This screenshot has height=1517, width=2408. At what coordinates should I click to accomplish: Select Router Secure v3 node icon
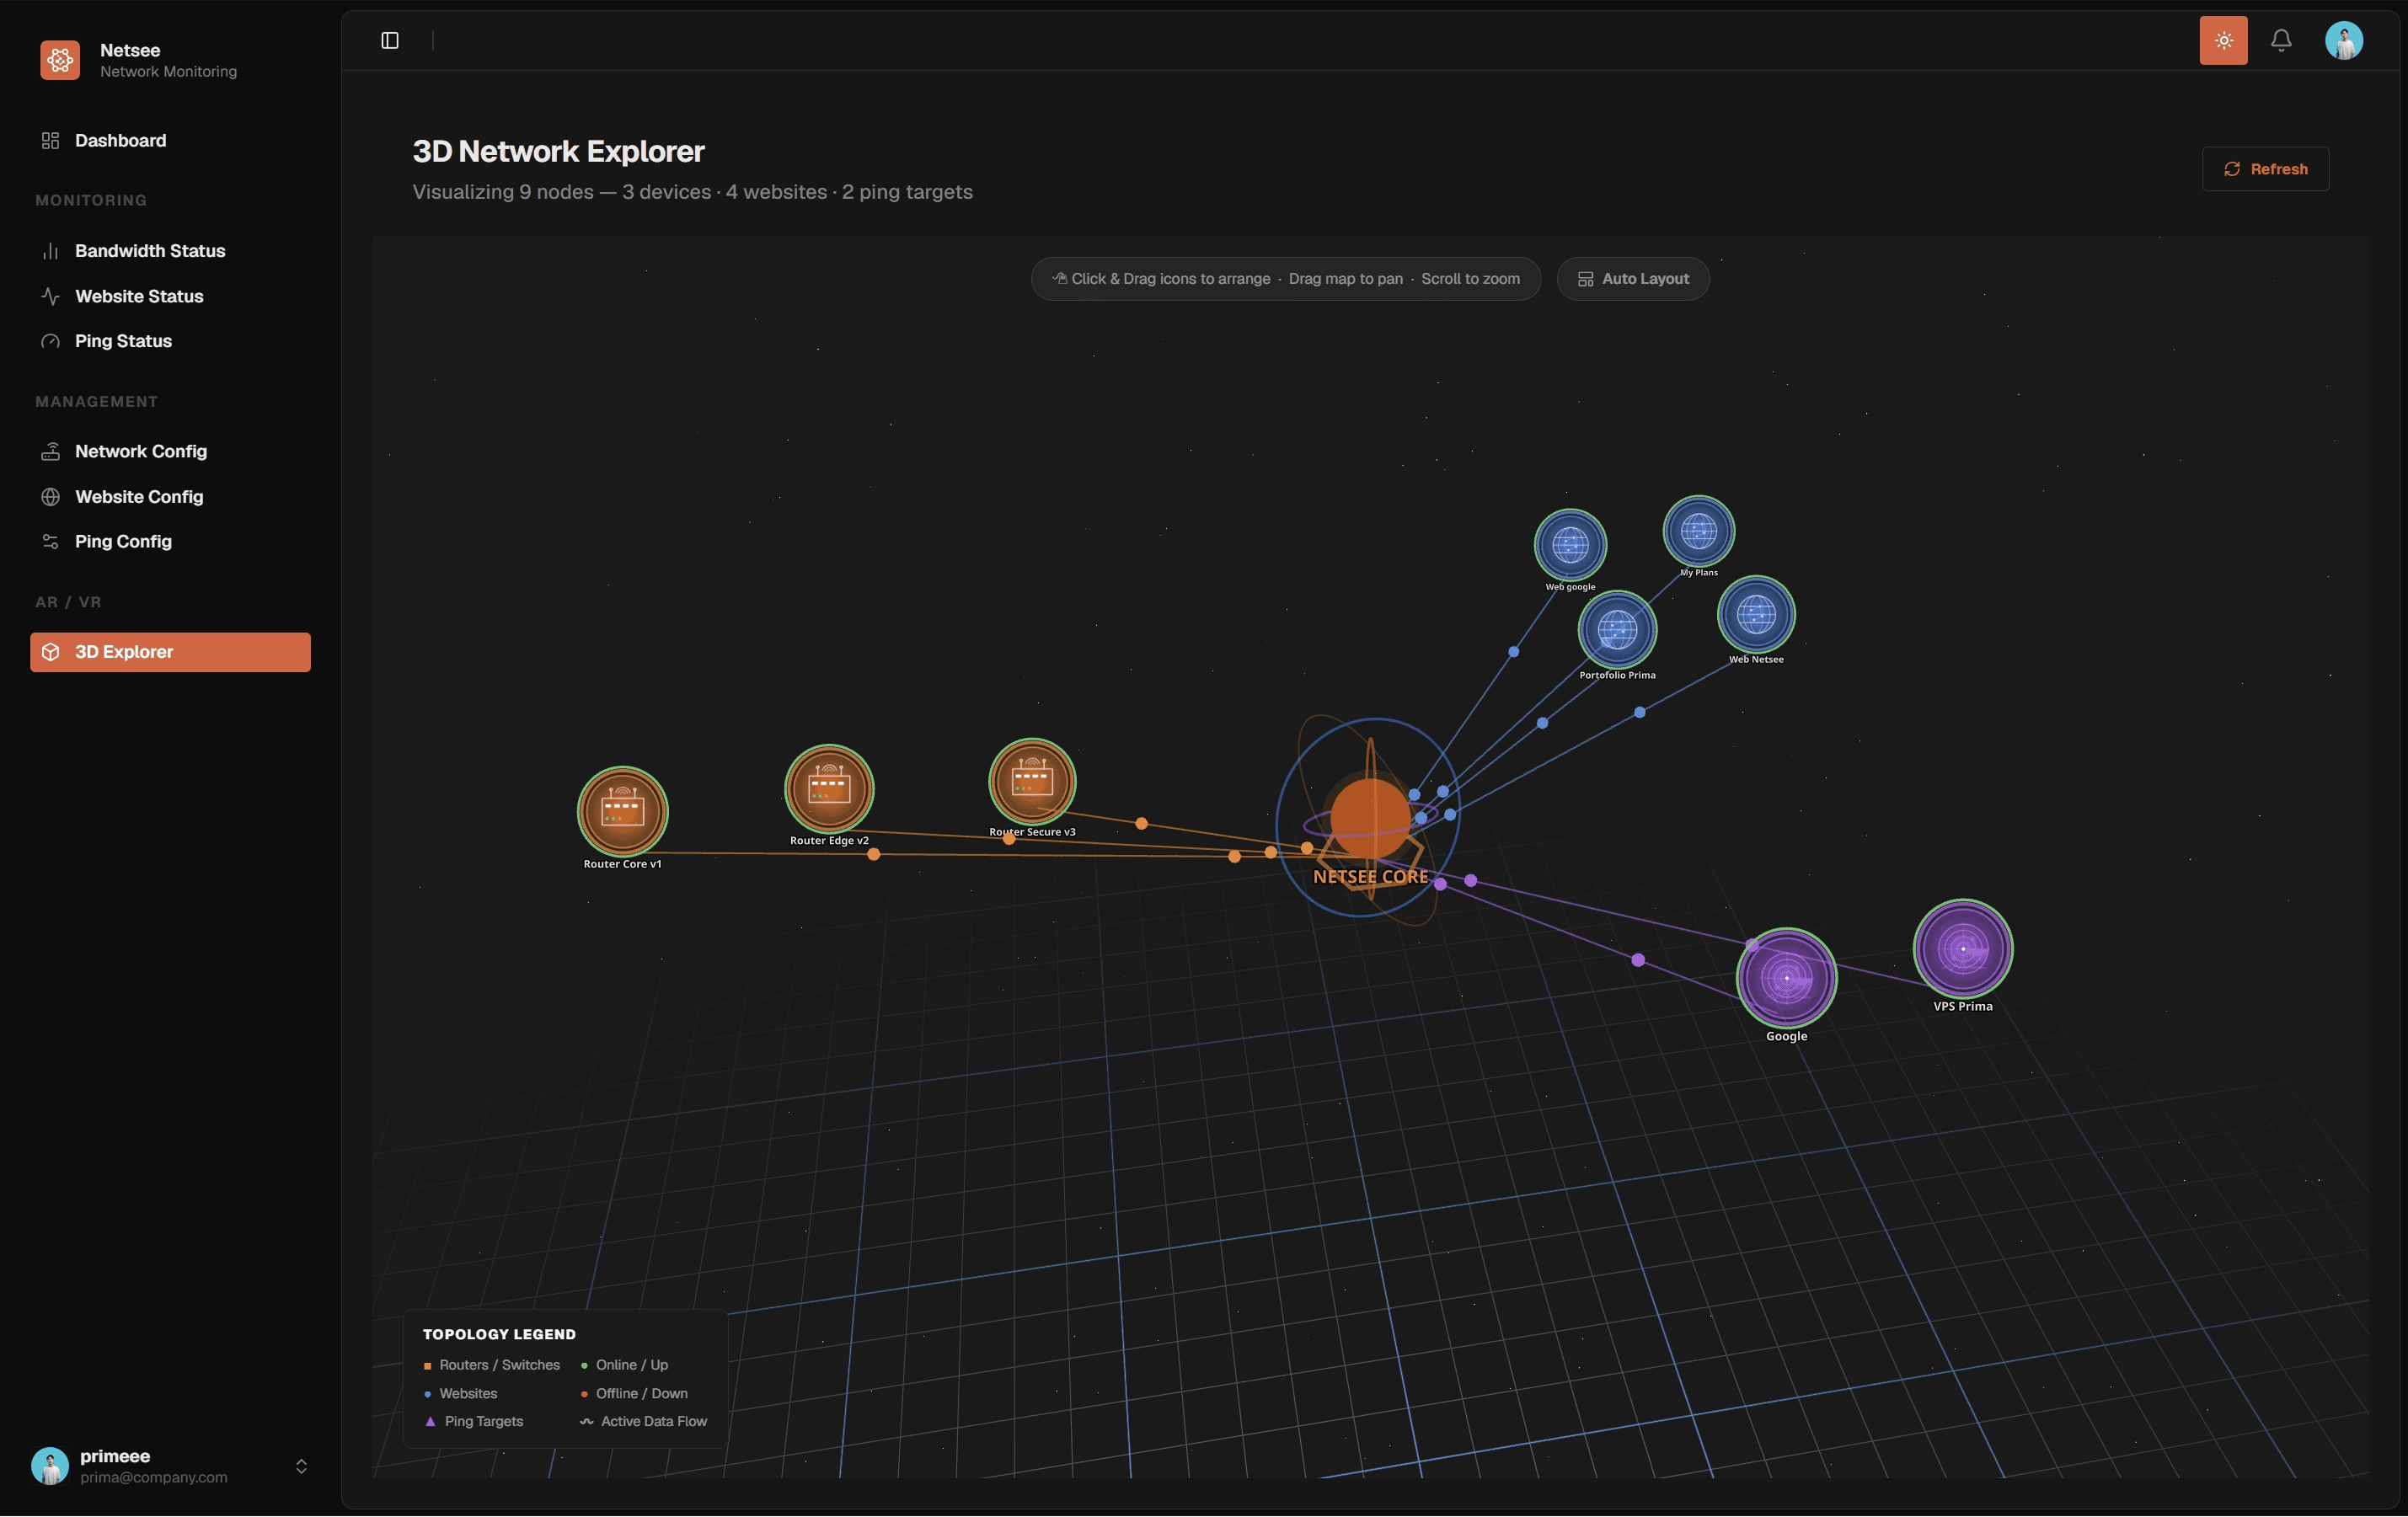1032,781
